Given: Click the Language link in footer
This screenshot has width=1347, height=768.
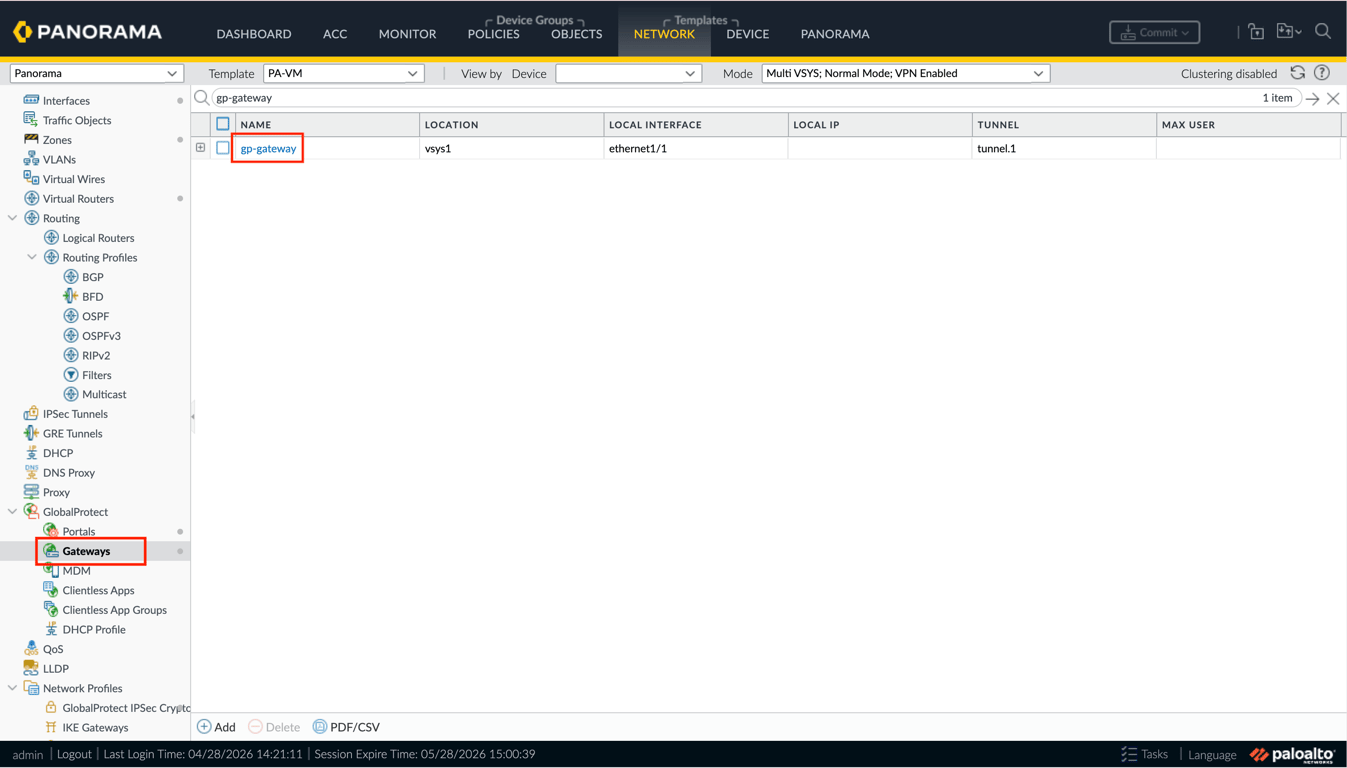Looking at the screenshot, I should (1212, 754).
